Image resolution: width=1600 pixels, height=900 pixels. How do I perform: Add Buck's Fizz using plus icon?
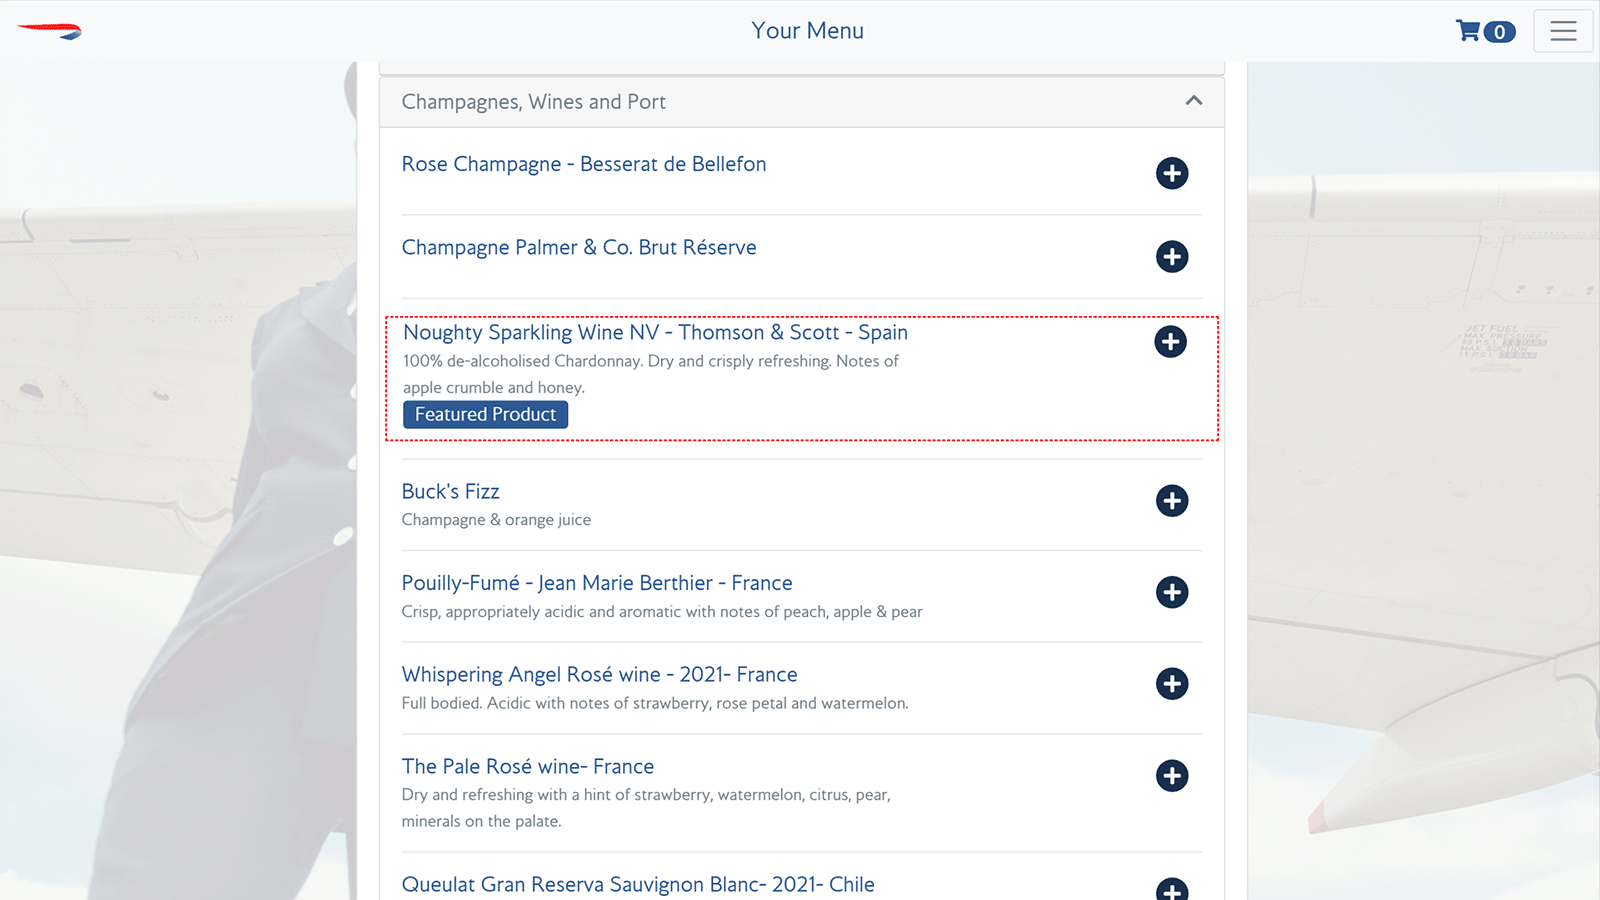point(1172,500)
